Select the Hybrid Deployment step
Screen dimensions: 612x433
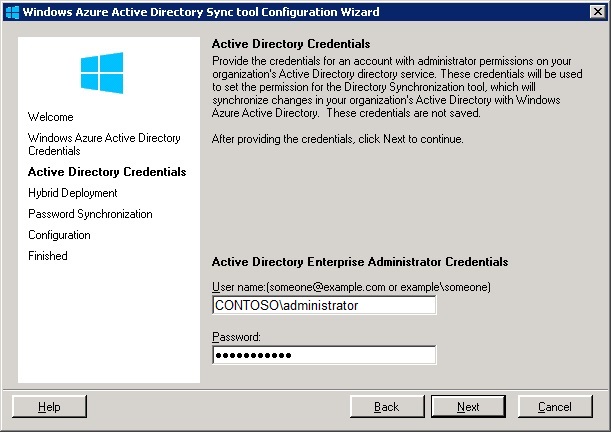pos(73,193)
